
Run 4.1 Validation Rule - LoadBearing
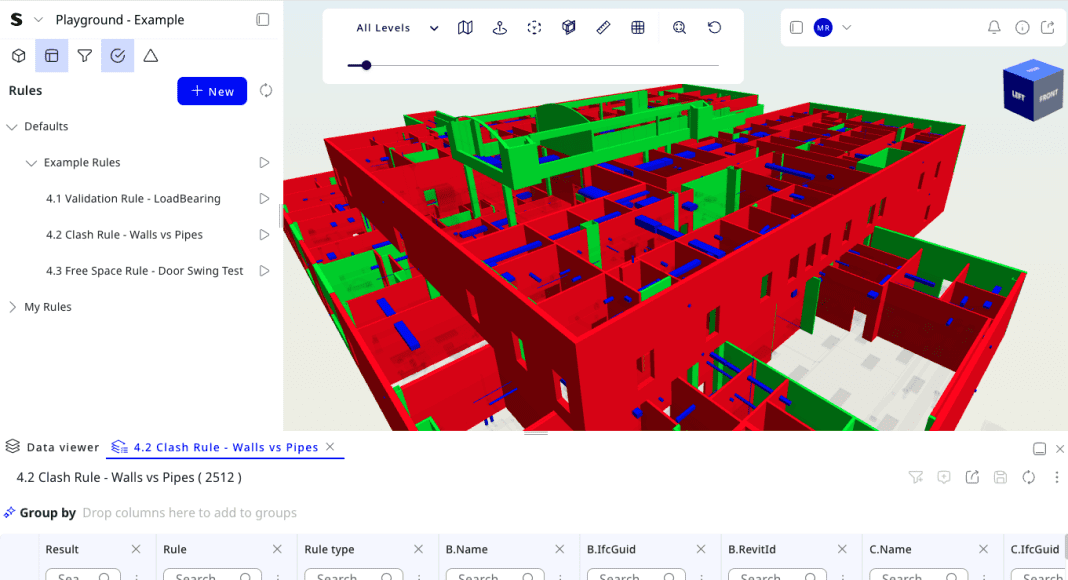click(264, 199)
